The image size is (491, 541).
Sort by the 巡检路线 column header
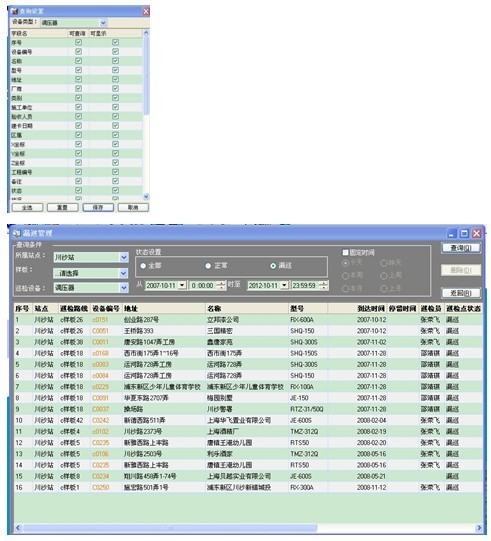coord(75,308)
